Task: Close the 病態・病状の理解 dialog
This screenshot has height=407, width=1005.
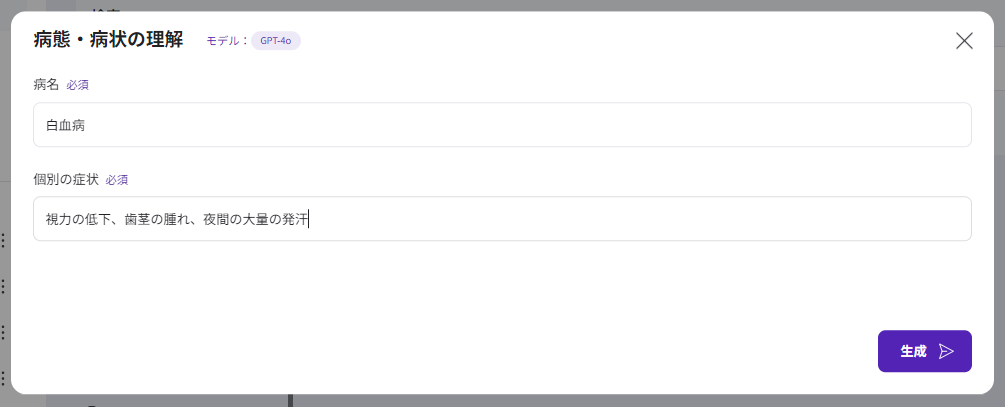Action: tap(964, 41)
